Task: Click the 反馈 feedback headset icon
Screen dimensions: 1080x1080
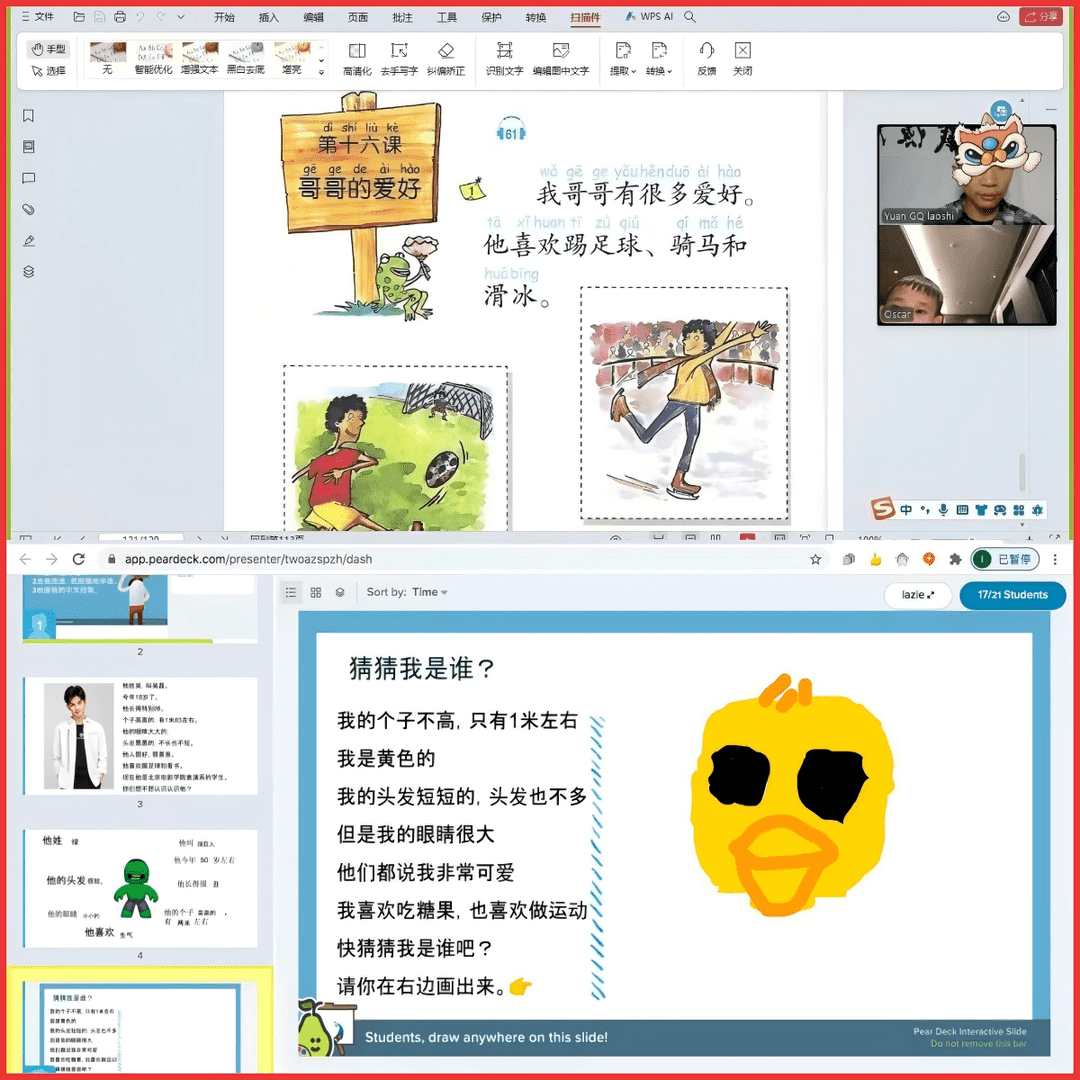Action: click(707, 59)
